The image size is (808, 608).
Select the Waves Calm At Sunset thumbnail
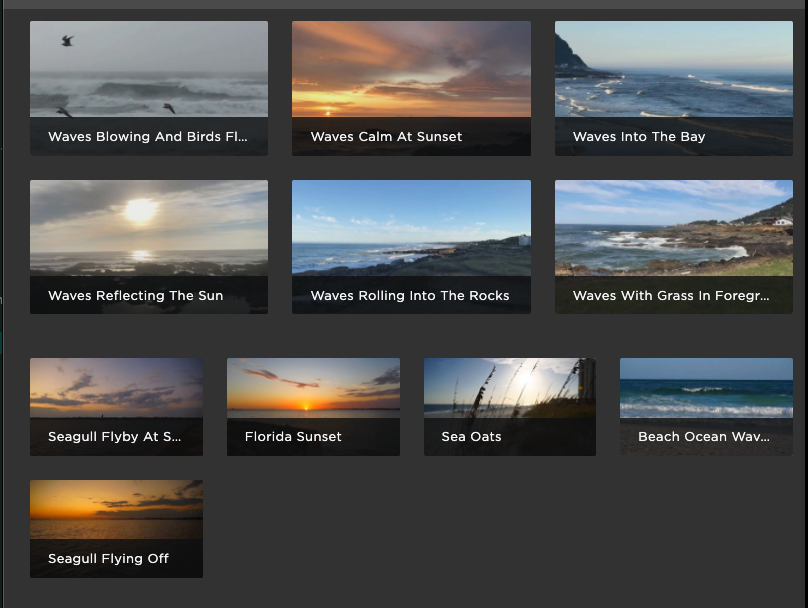411,88
